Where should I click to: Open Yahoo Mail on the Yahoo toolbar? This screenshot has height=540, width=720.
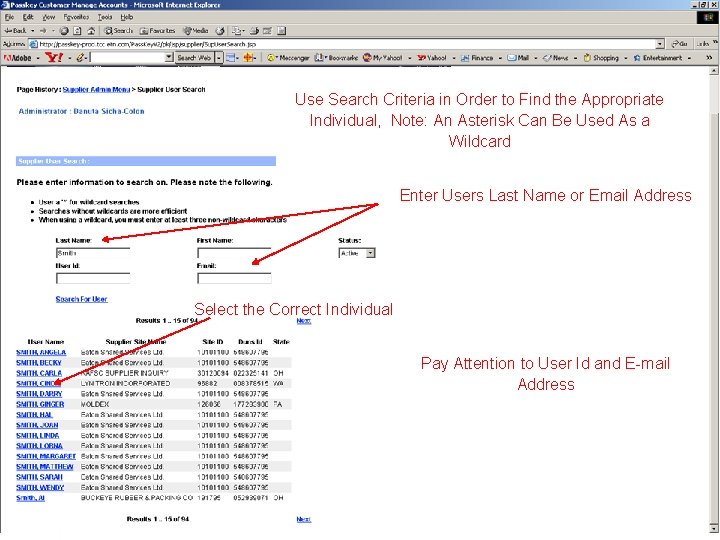coord(518,58)
